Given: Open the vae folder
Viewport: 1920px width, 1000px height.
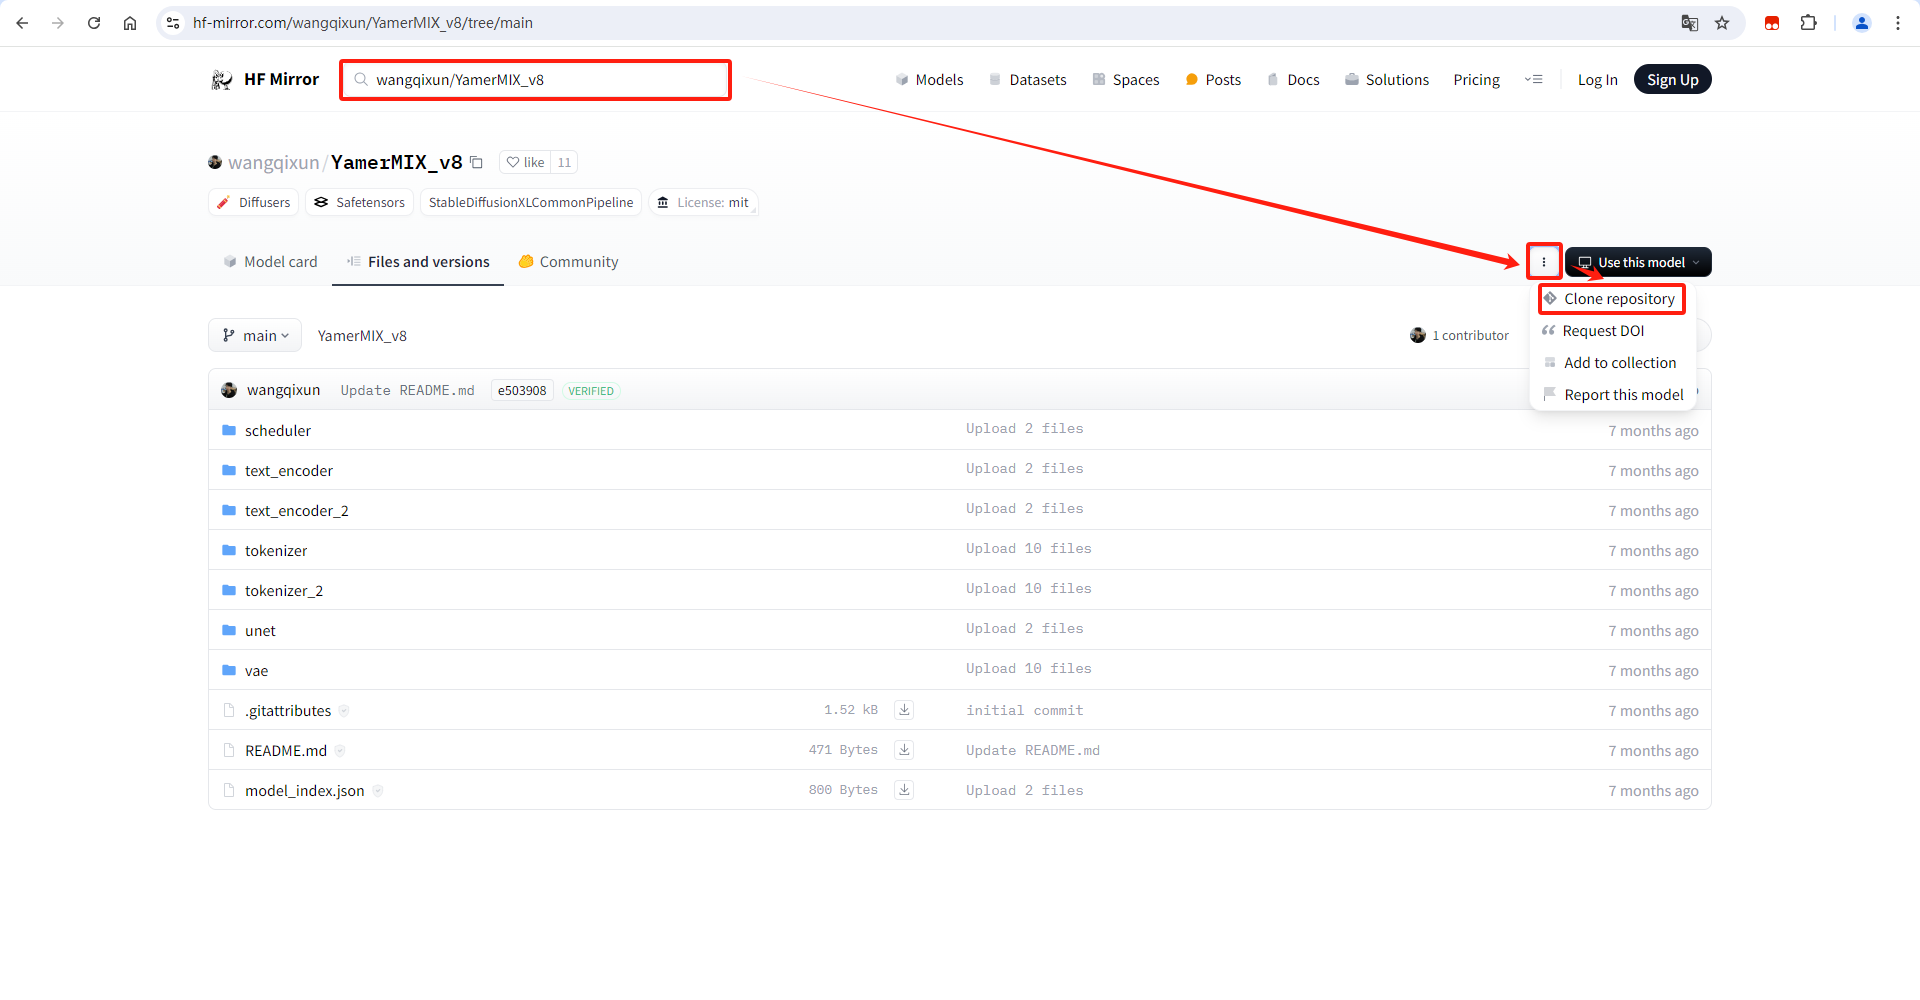Looking at the screenshot, I should [x=257, y=671].
